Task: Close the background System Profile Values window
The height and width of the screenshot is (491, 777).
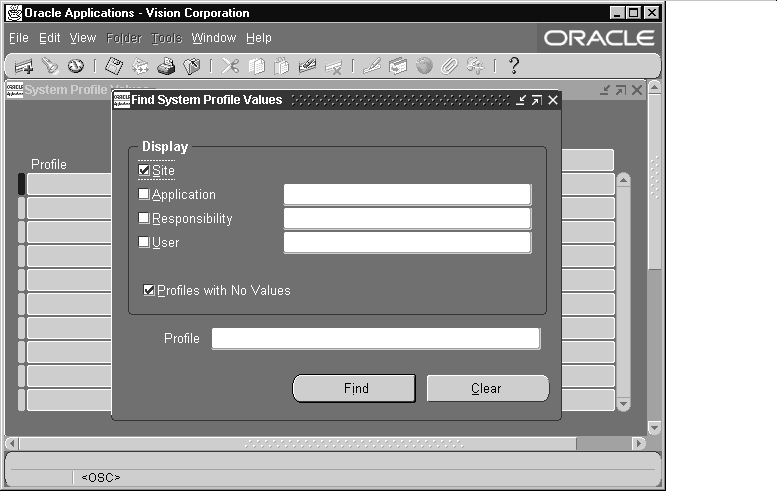Action: tap(637, 90)
